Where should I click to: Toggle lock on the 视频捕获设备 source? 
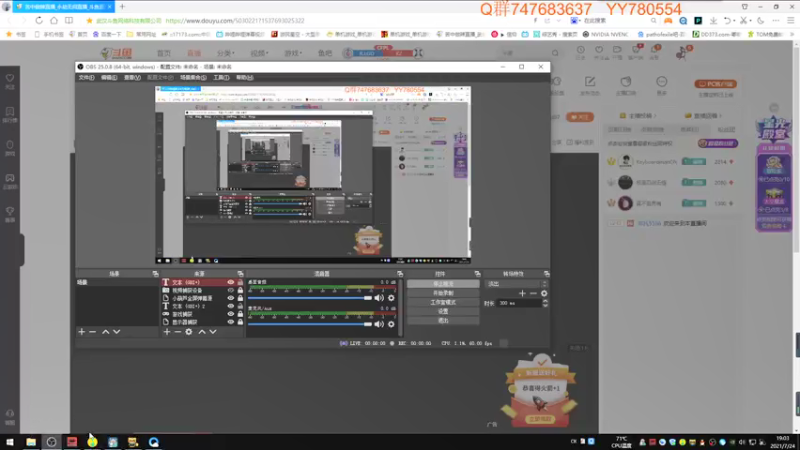(240, 290)
